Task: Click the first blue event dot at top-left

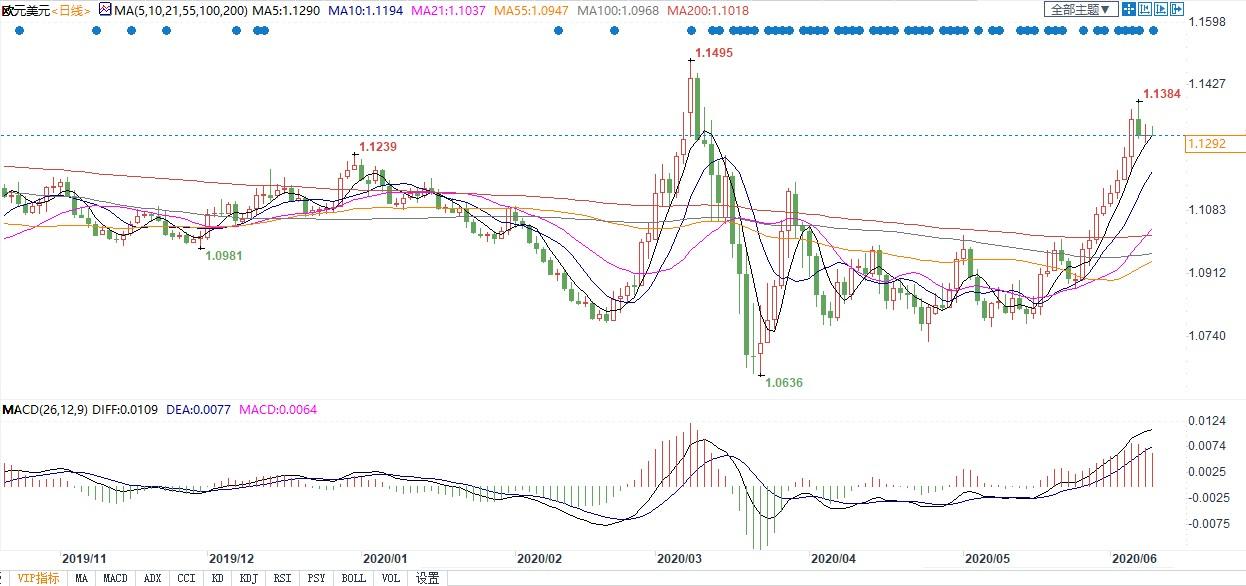Action: coord(20,30)
